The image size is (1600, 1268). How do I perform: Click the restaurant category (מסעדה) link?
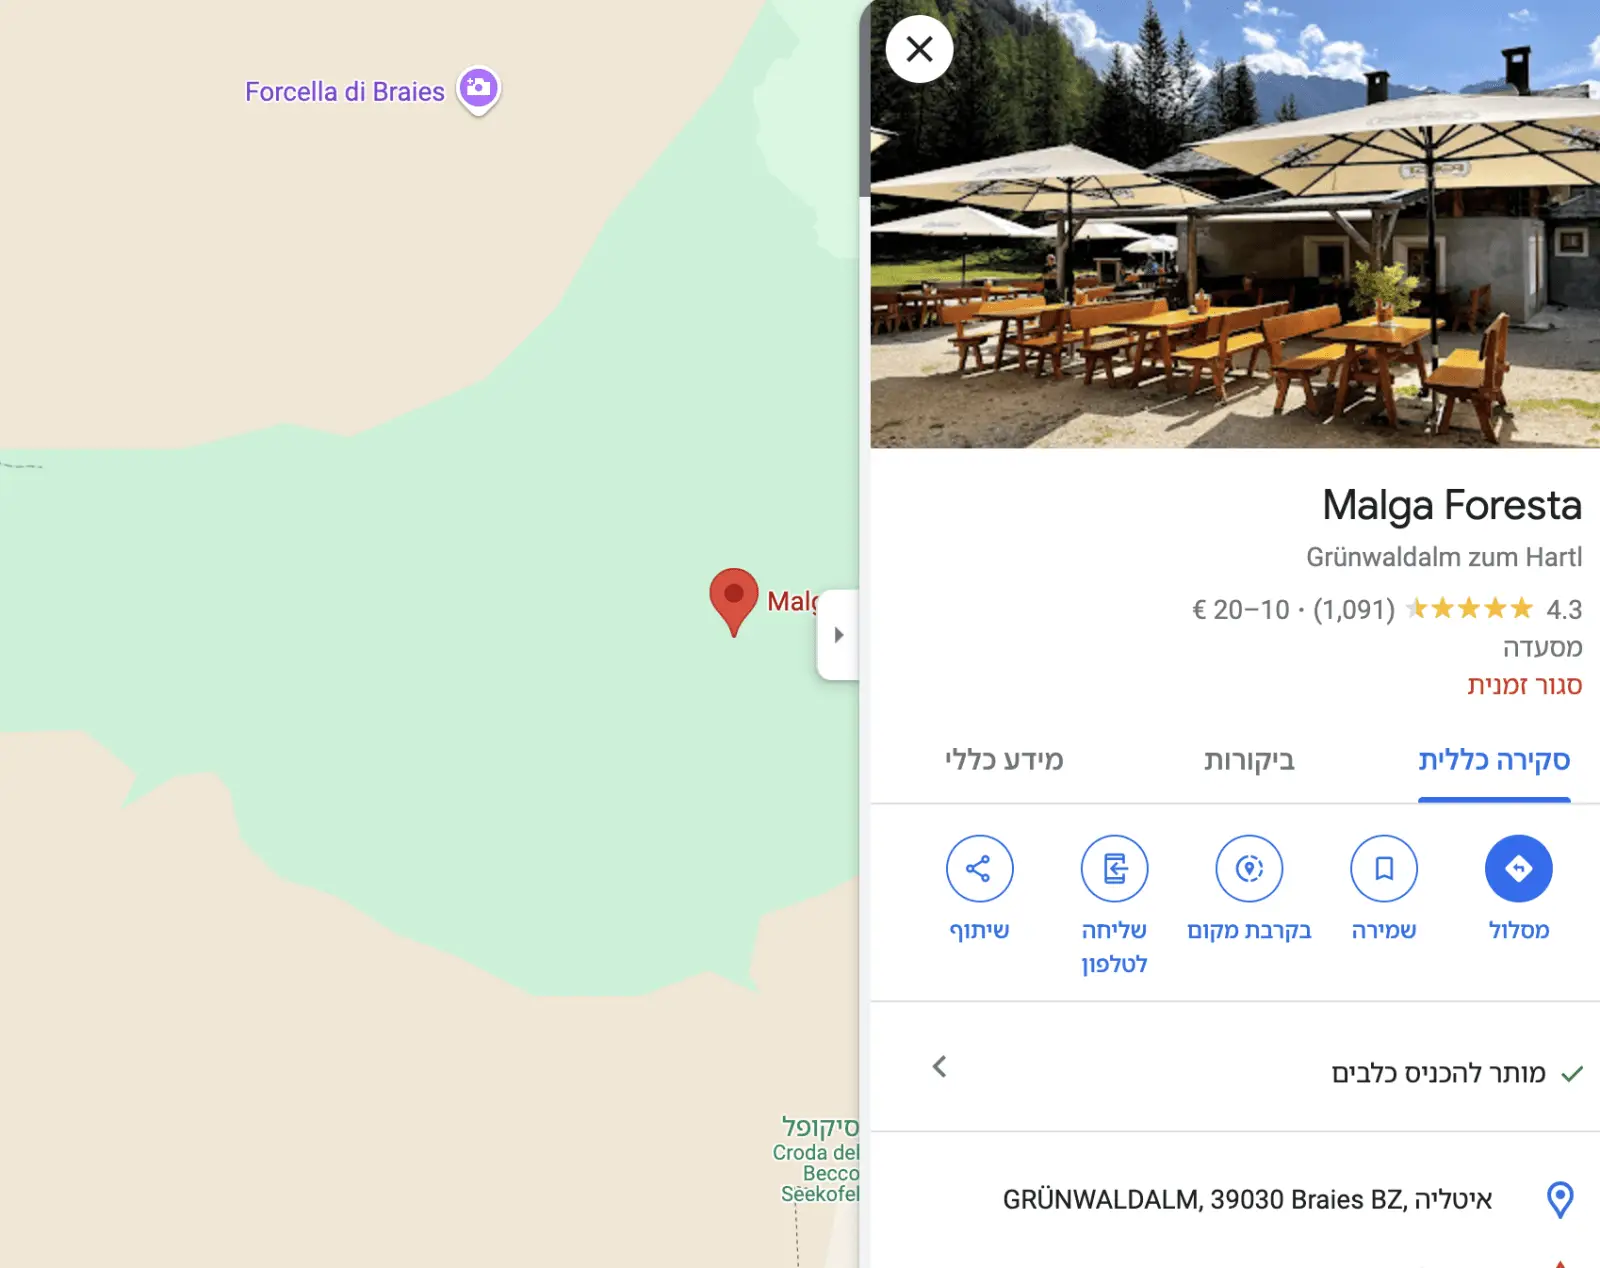(1542, 648)
